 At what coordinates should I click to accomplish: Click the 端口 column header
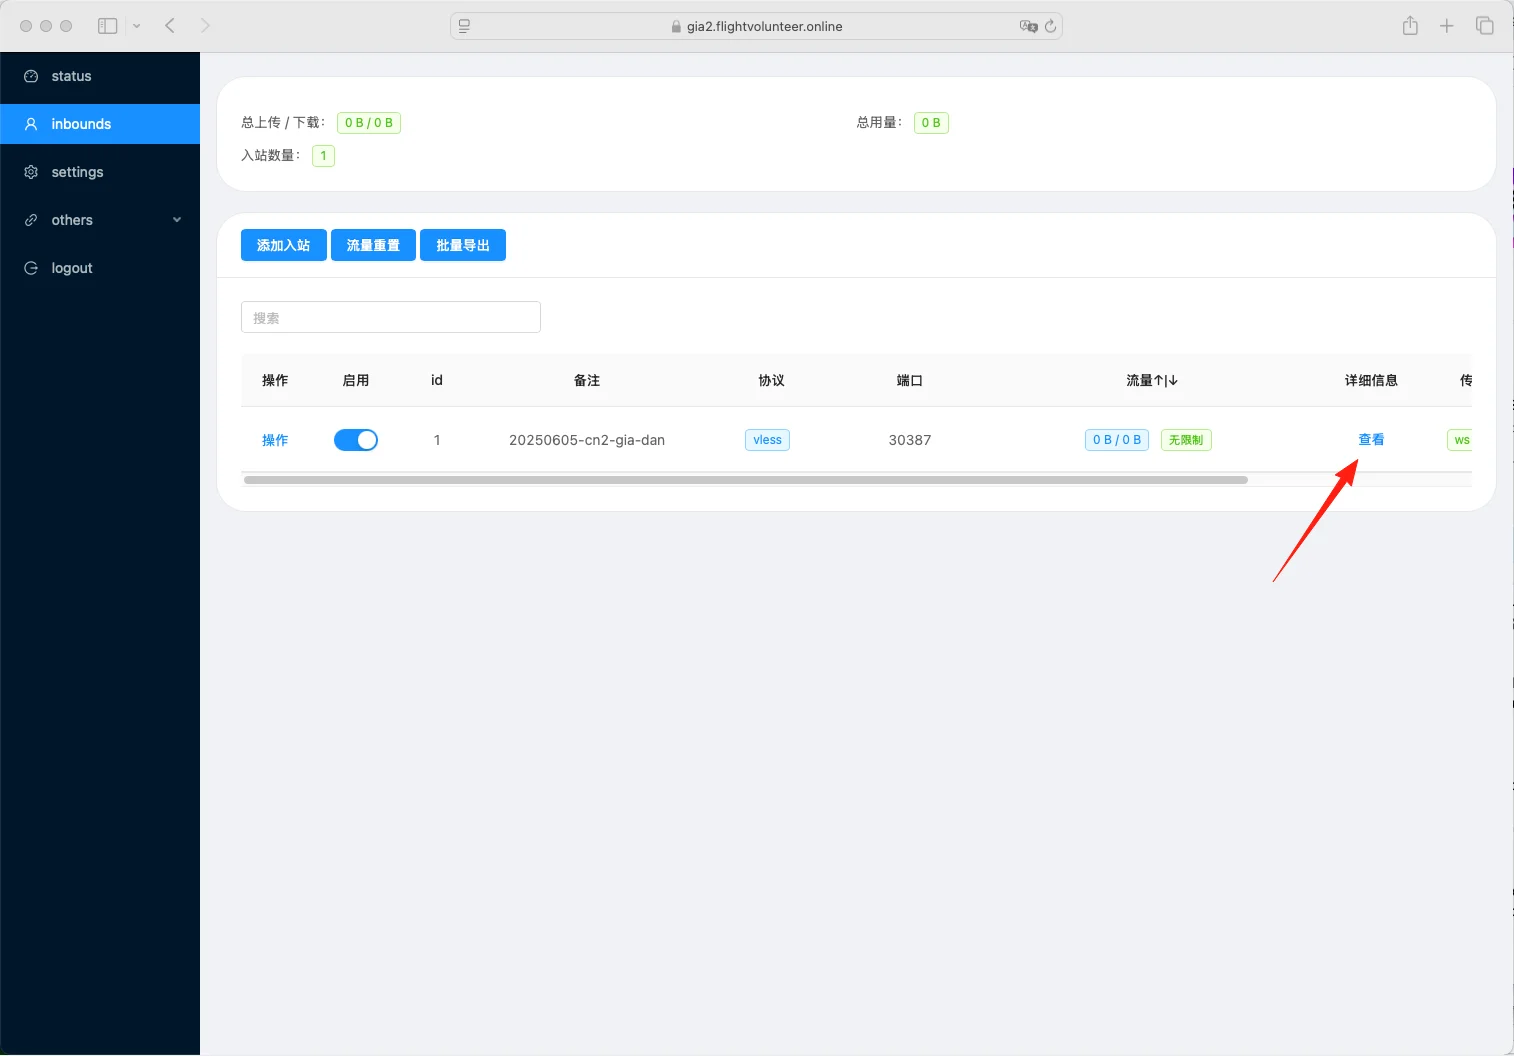tap(910, 380)
